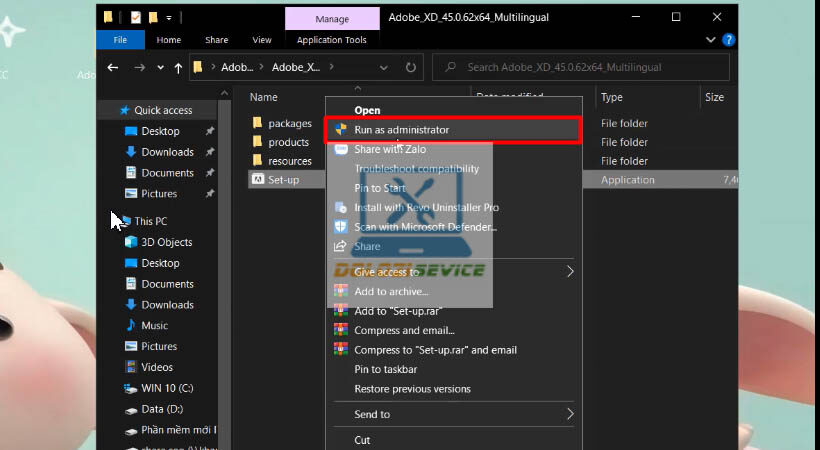Click the navigation pane scroll-up arrow
This screenshot has height=450, width=820.
click(x=224, y=93)
